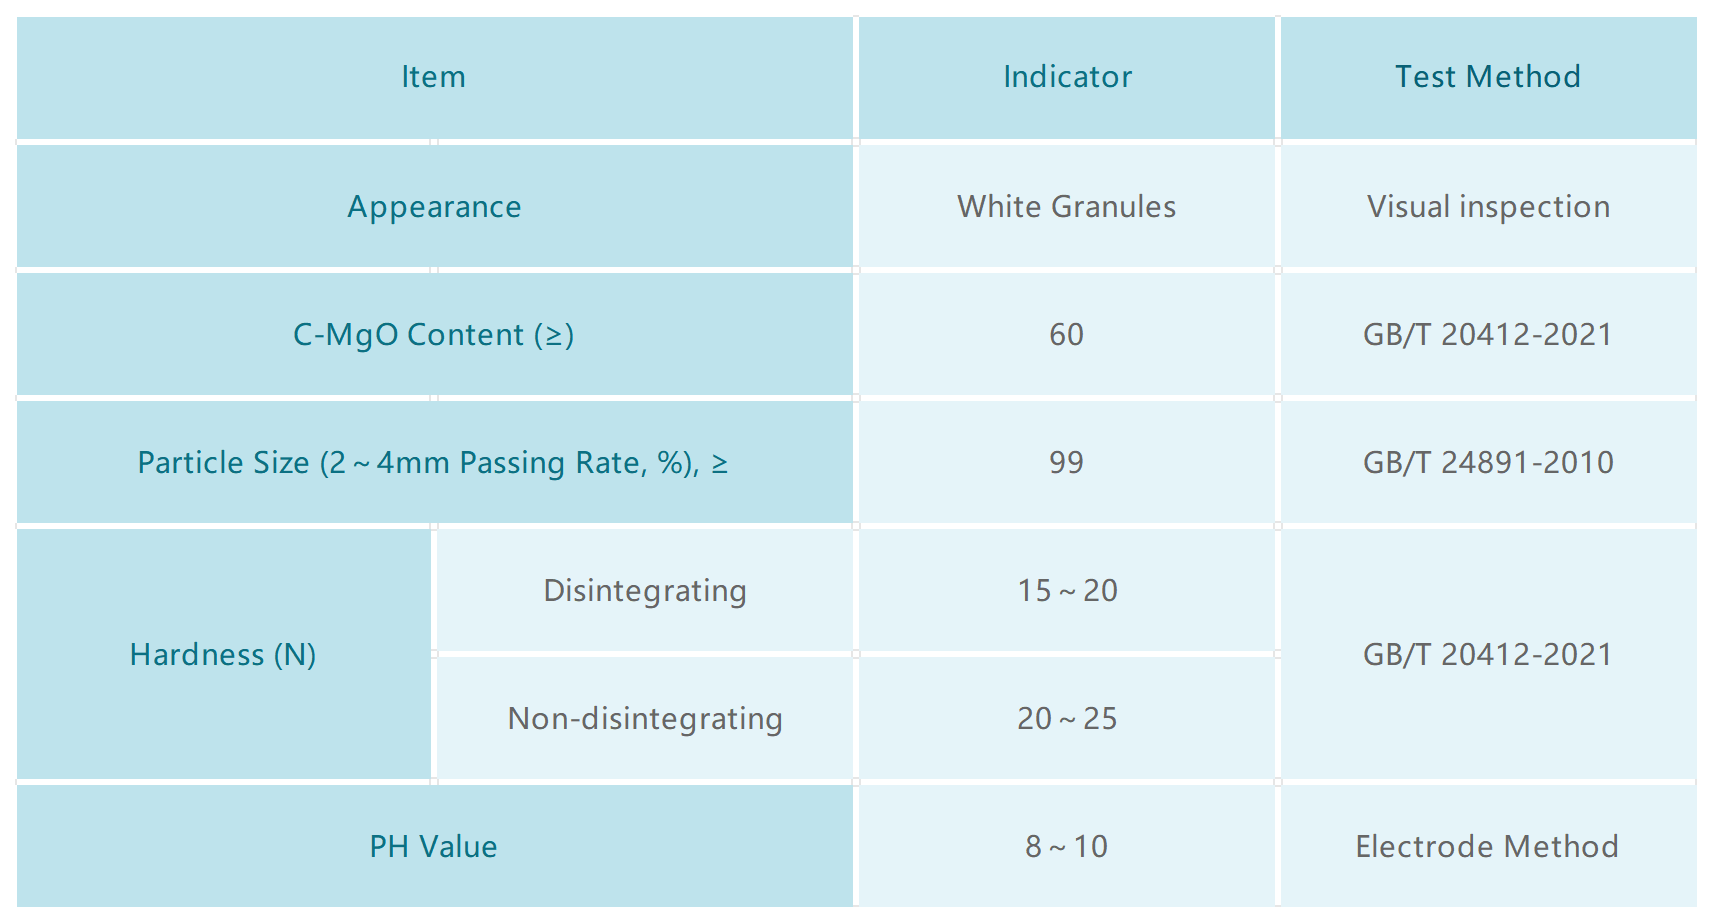Select the PH Value row label
Image resolution: width=1712 pixels, height=922 pixels.
433,847
